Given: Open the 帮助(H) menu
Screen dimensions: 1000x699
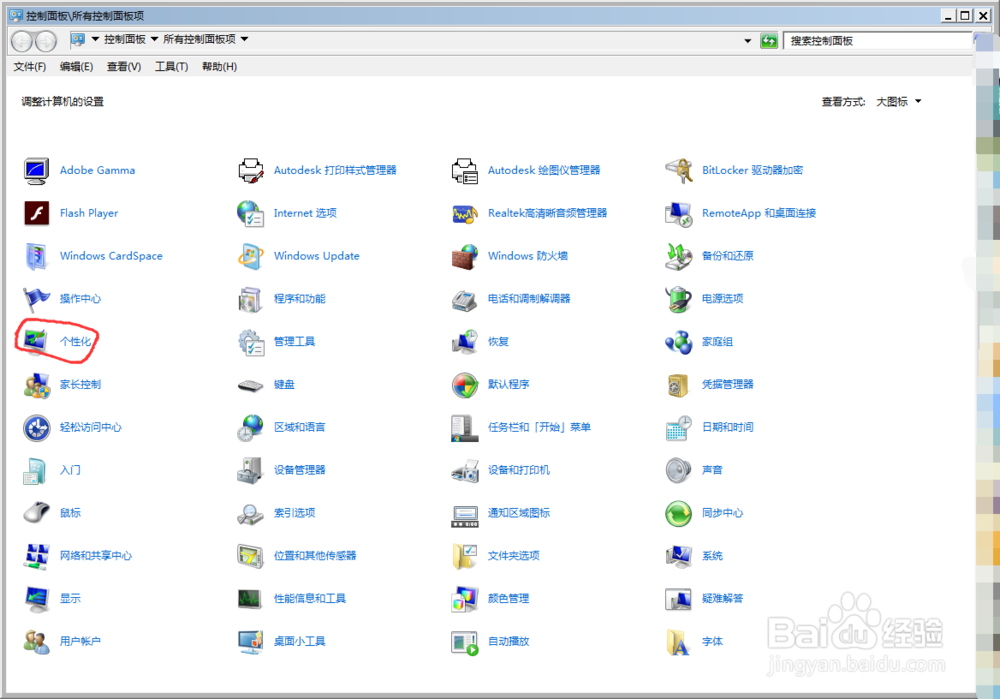Looking at the screenshot, I should pos(219,66).
